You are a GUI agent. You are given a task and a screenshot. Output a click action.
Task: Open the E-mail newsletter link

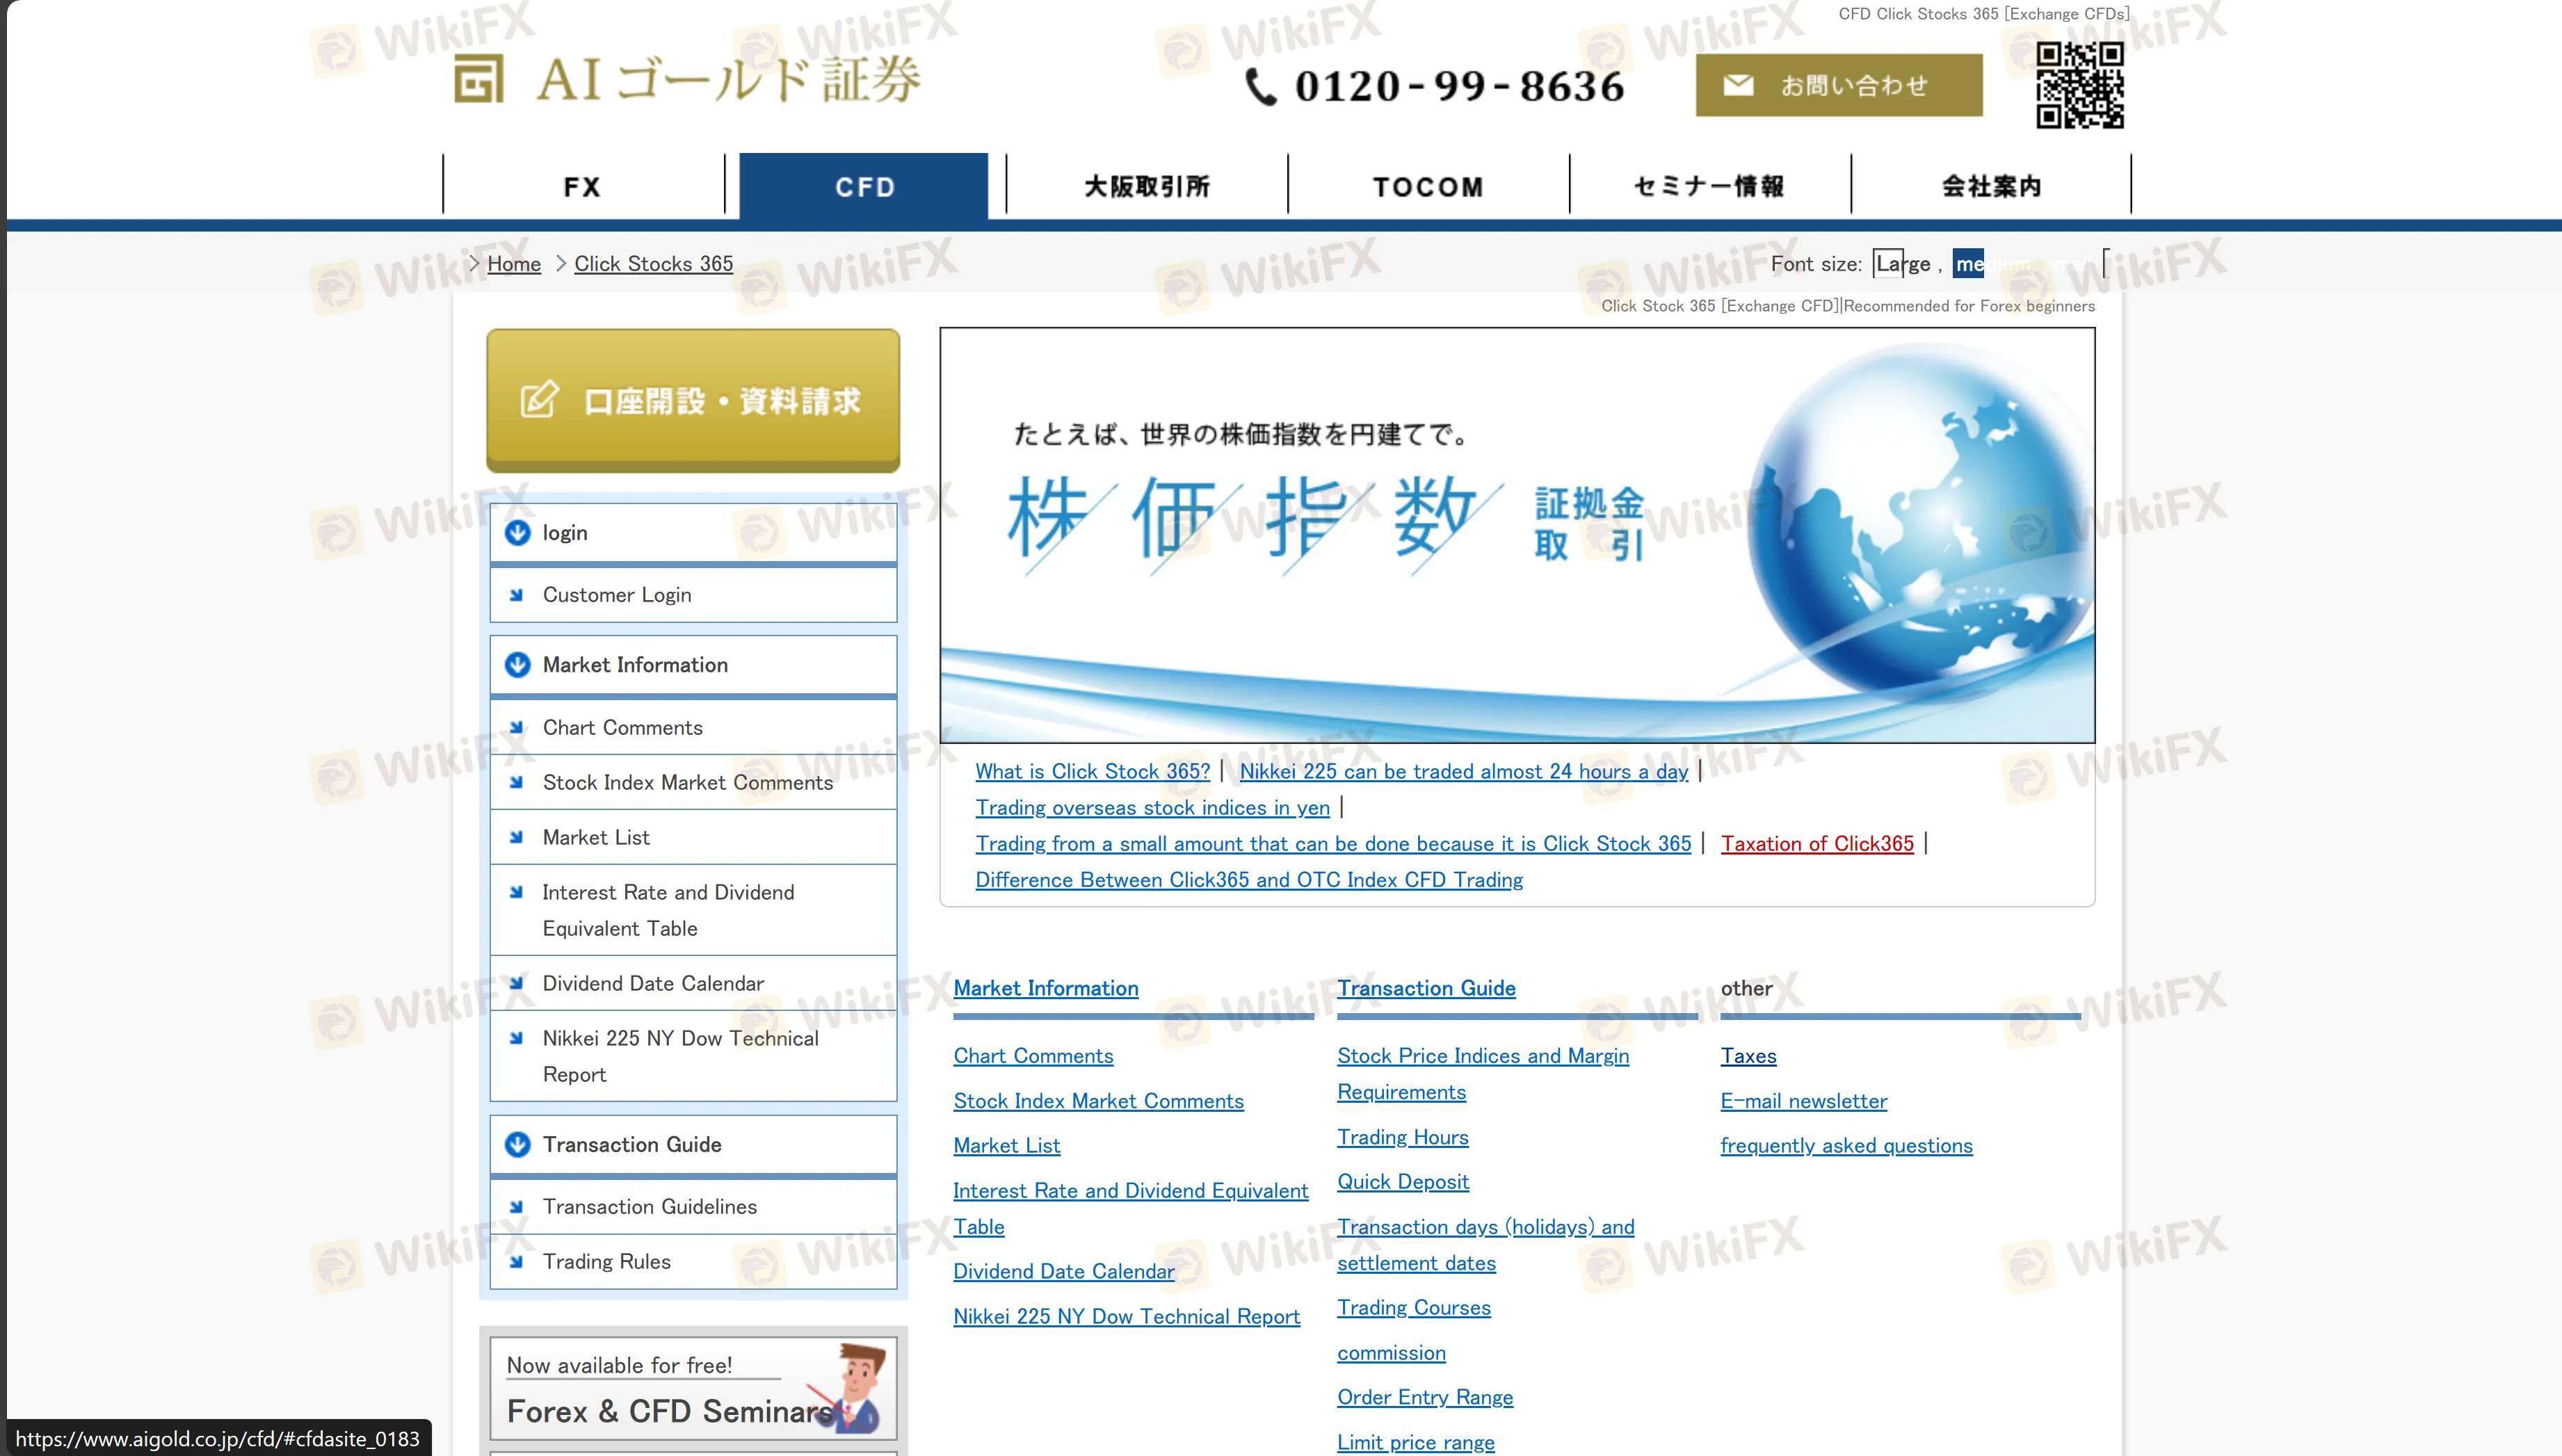(1803, 1102)
